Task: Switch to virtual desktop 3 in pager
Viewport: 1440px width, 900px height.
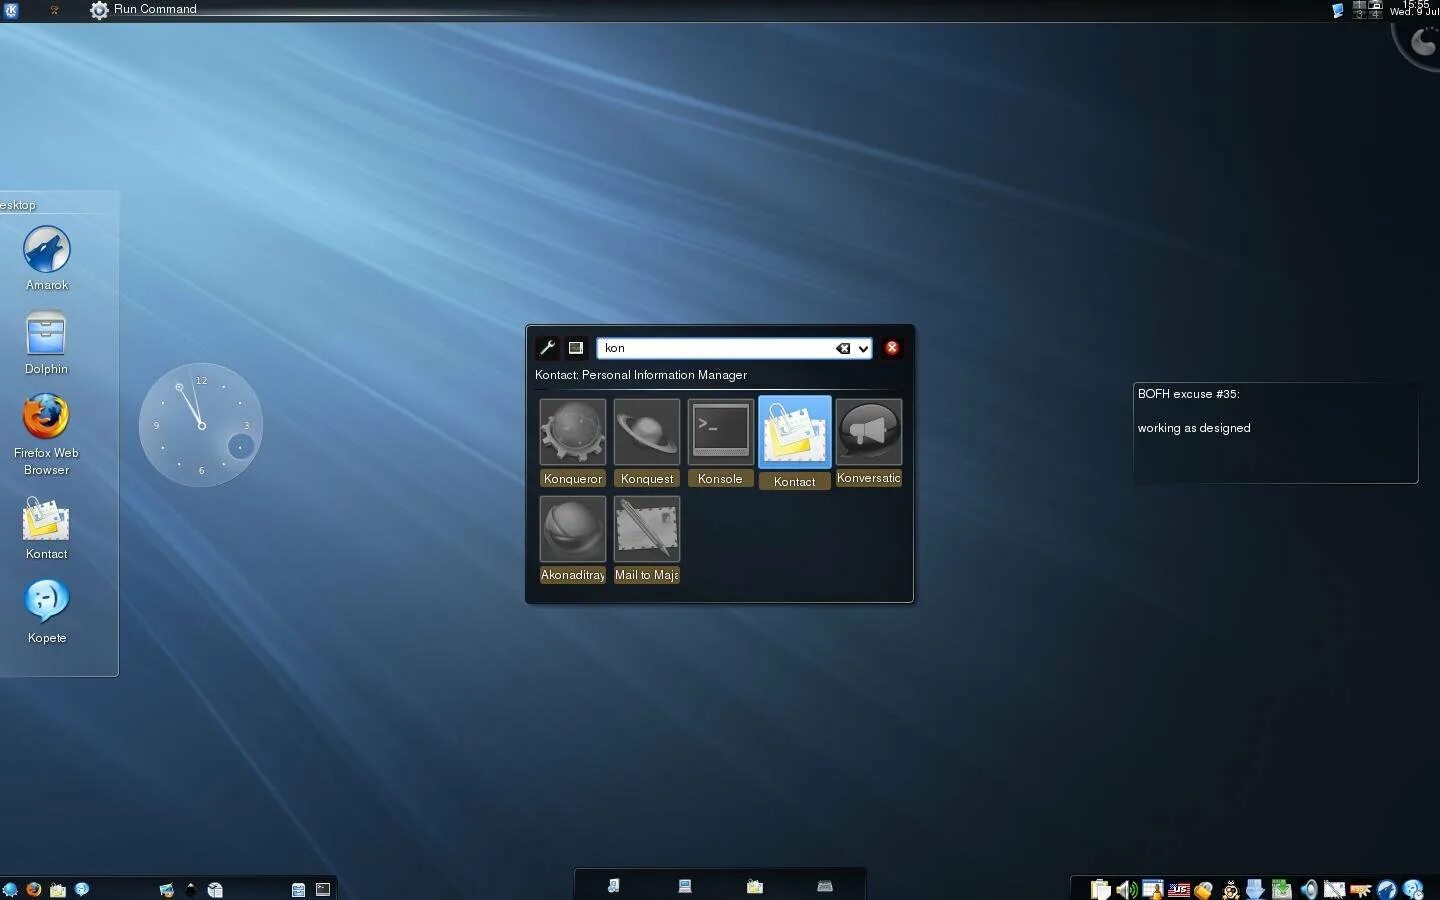Action: (1359, 14)
